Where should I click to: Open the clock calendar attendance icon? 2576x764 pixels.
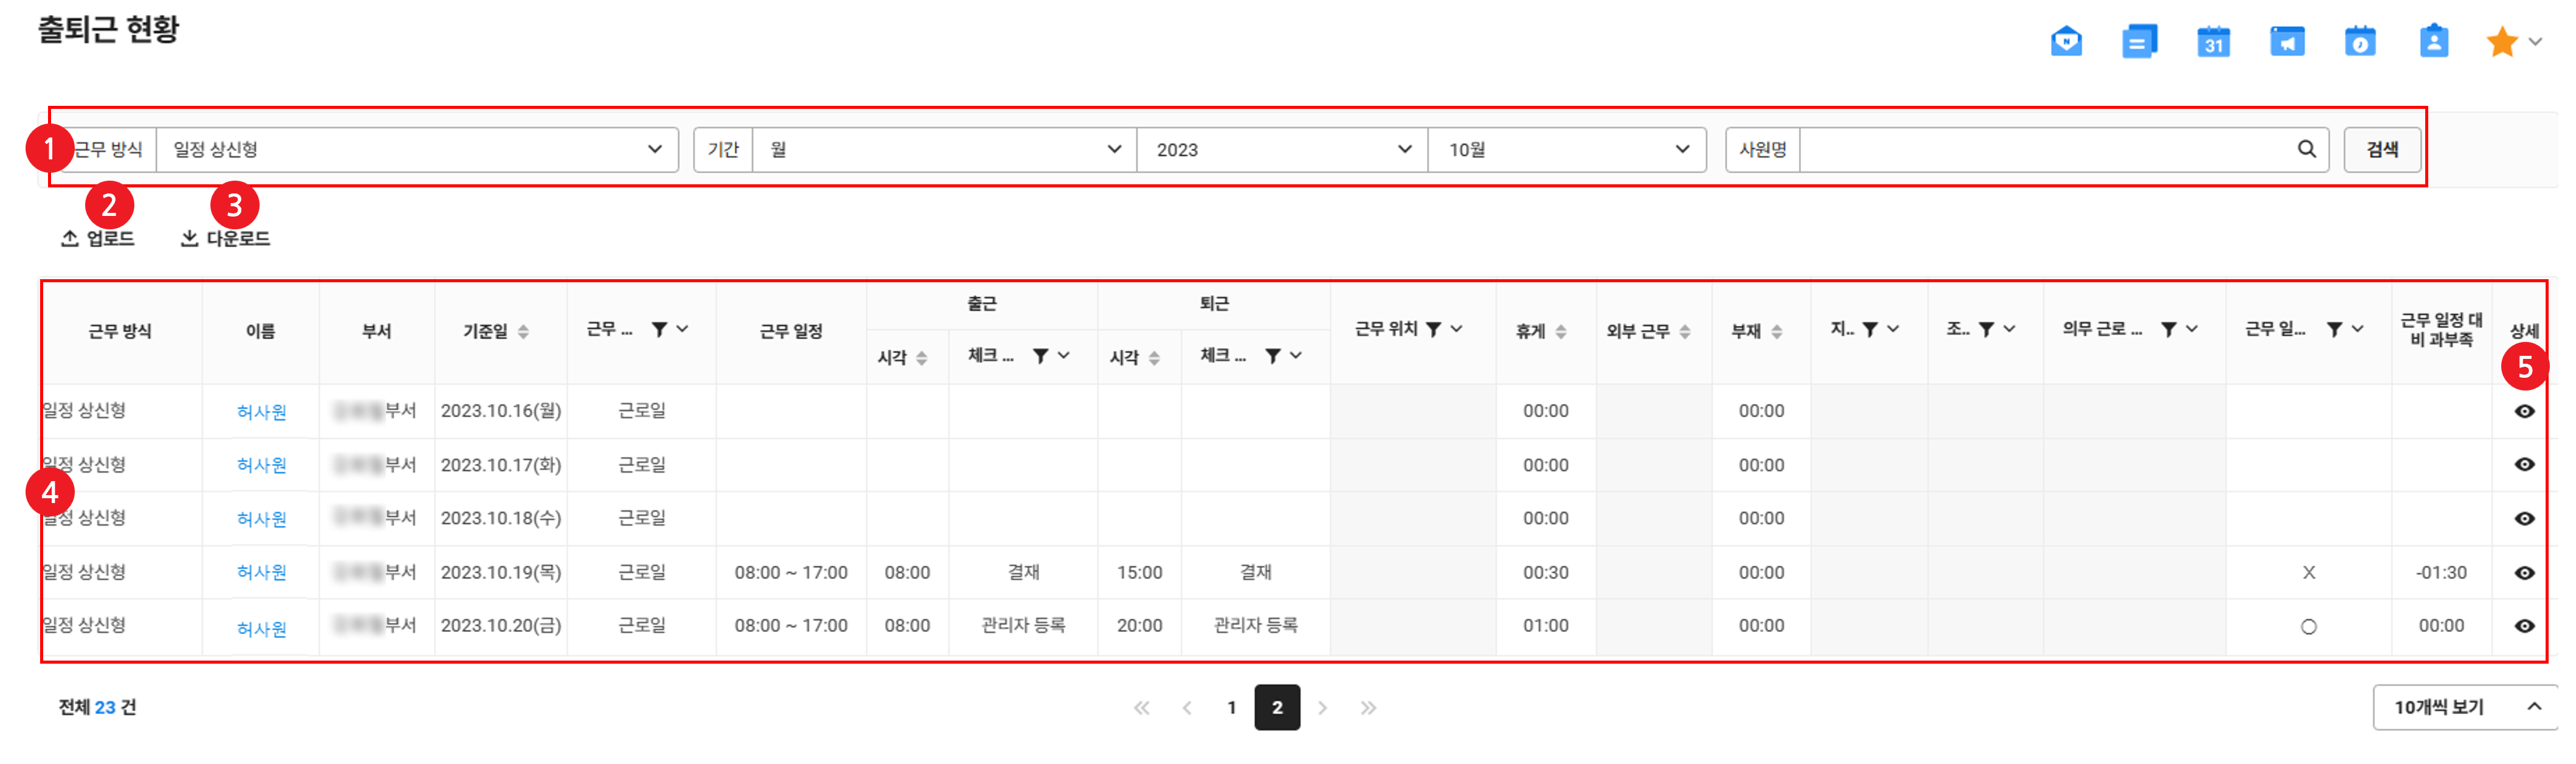coord(2360,42)
